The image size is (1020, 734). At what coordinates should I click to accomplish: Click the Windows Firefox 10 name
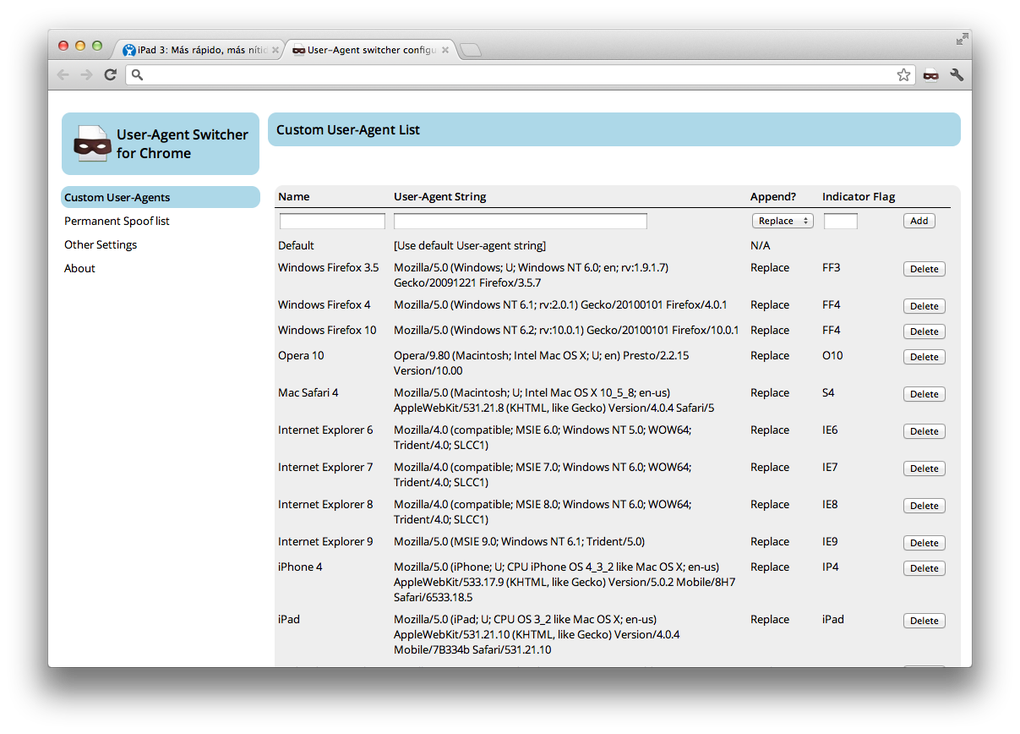pyautogui.click(x=327, y=330)
